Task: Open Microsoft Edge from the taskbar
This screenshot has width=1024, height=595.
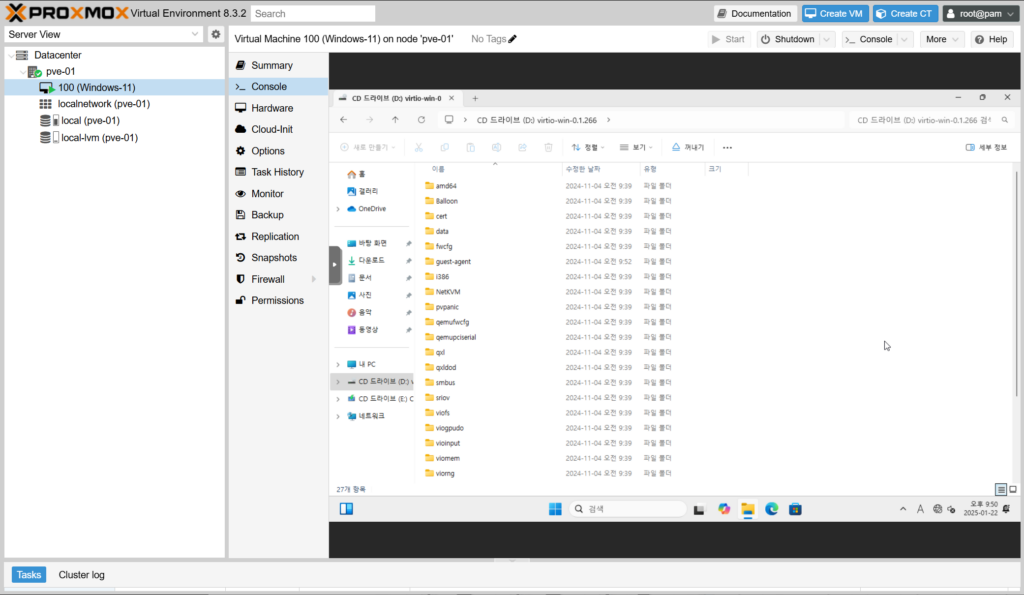Action: point(771,509)
